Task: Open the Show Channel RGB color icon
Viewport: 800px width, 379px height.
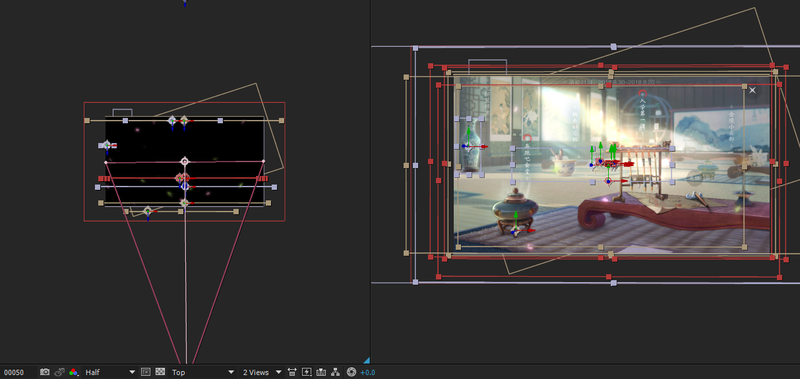Action: coord(74,372)
